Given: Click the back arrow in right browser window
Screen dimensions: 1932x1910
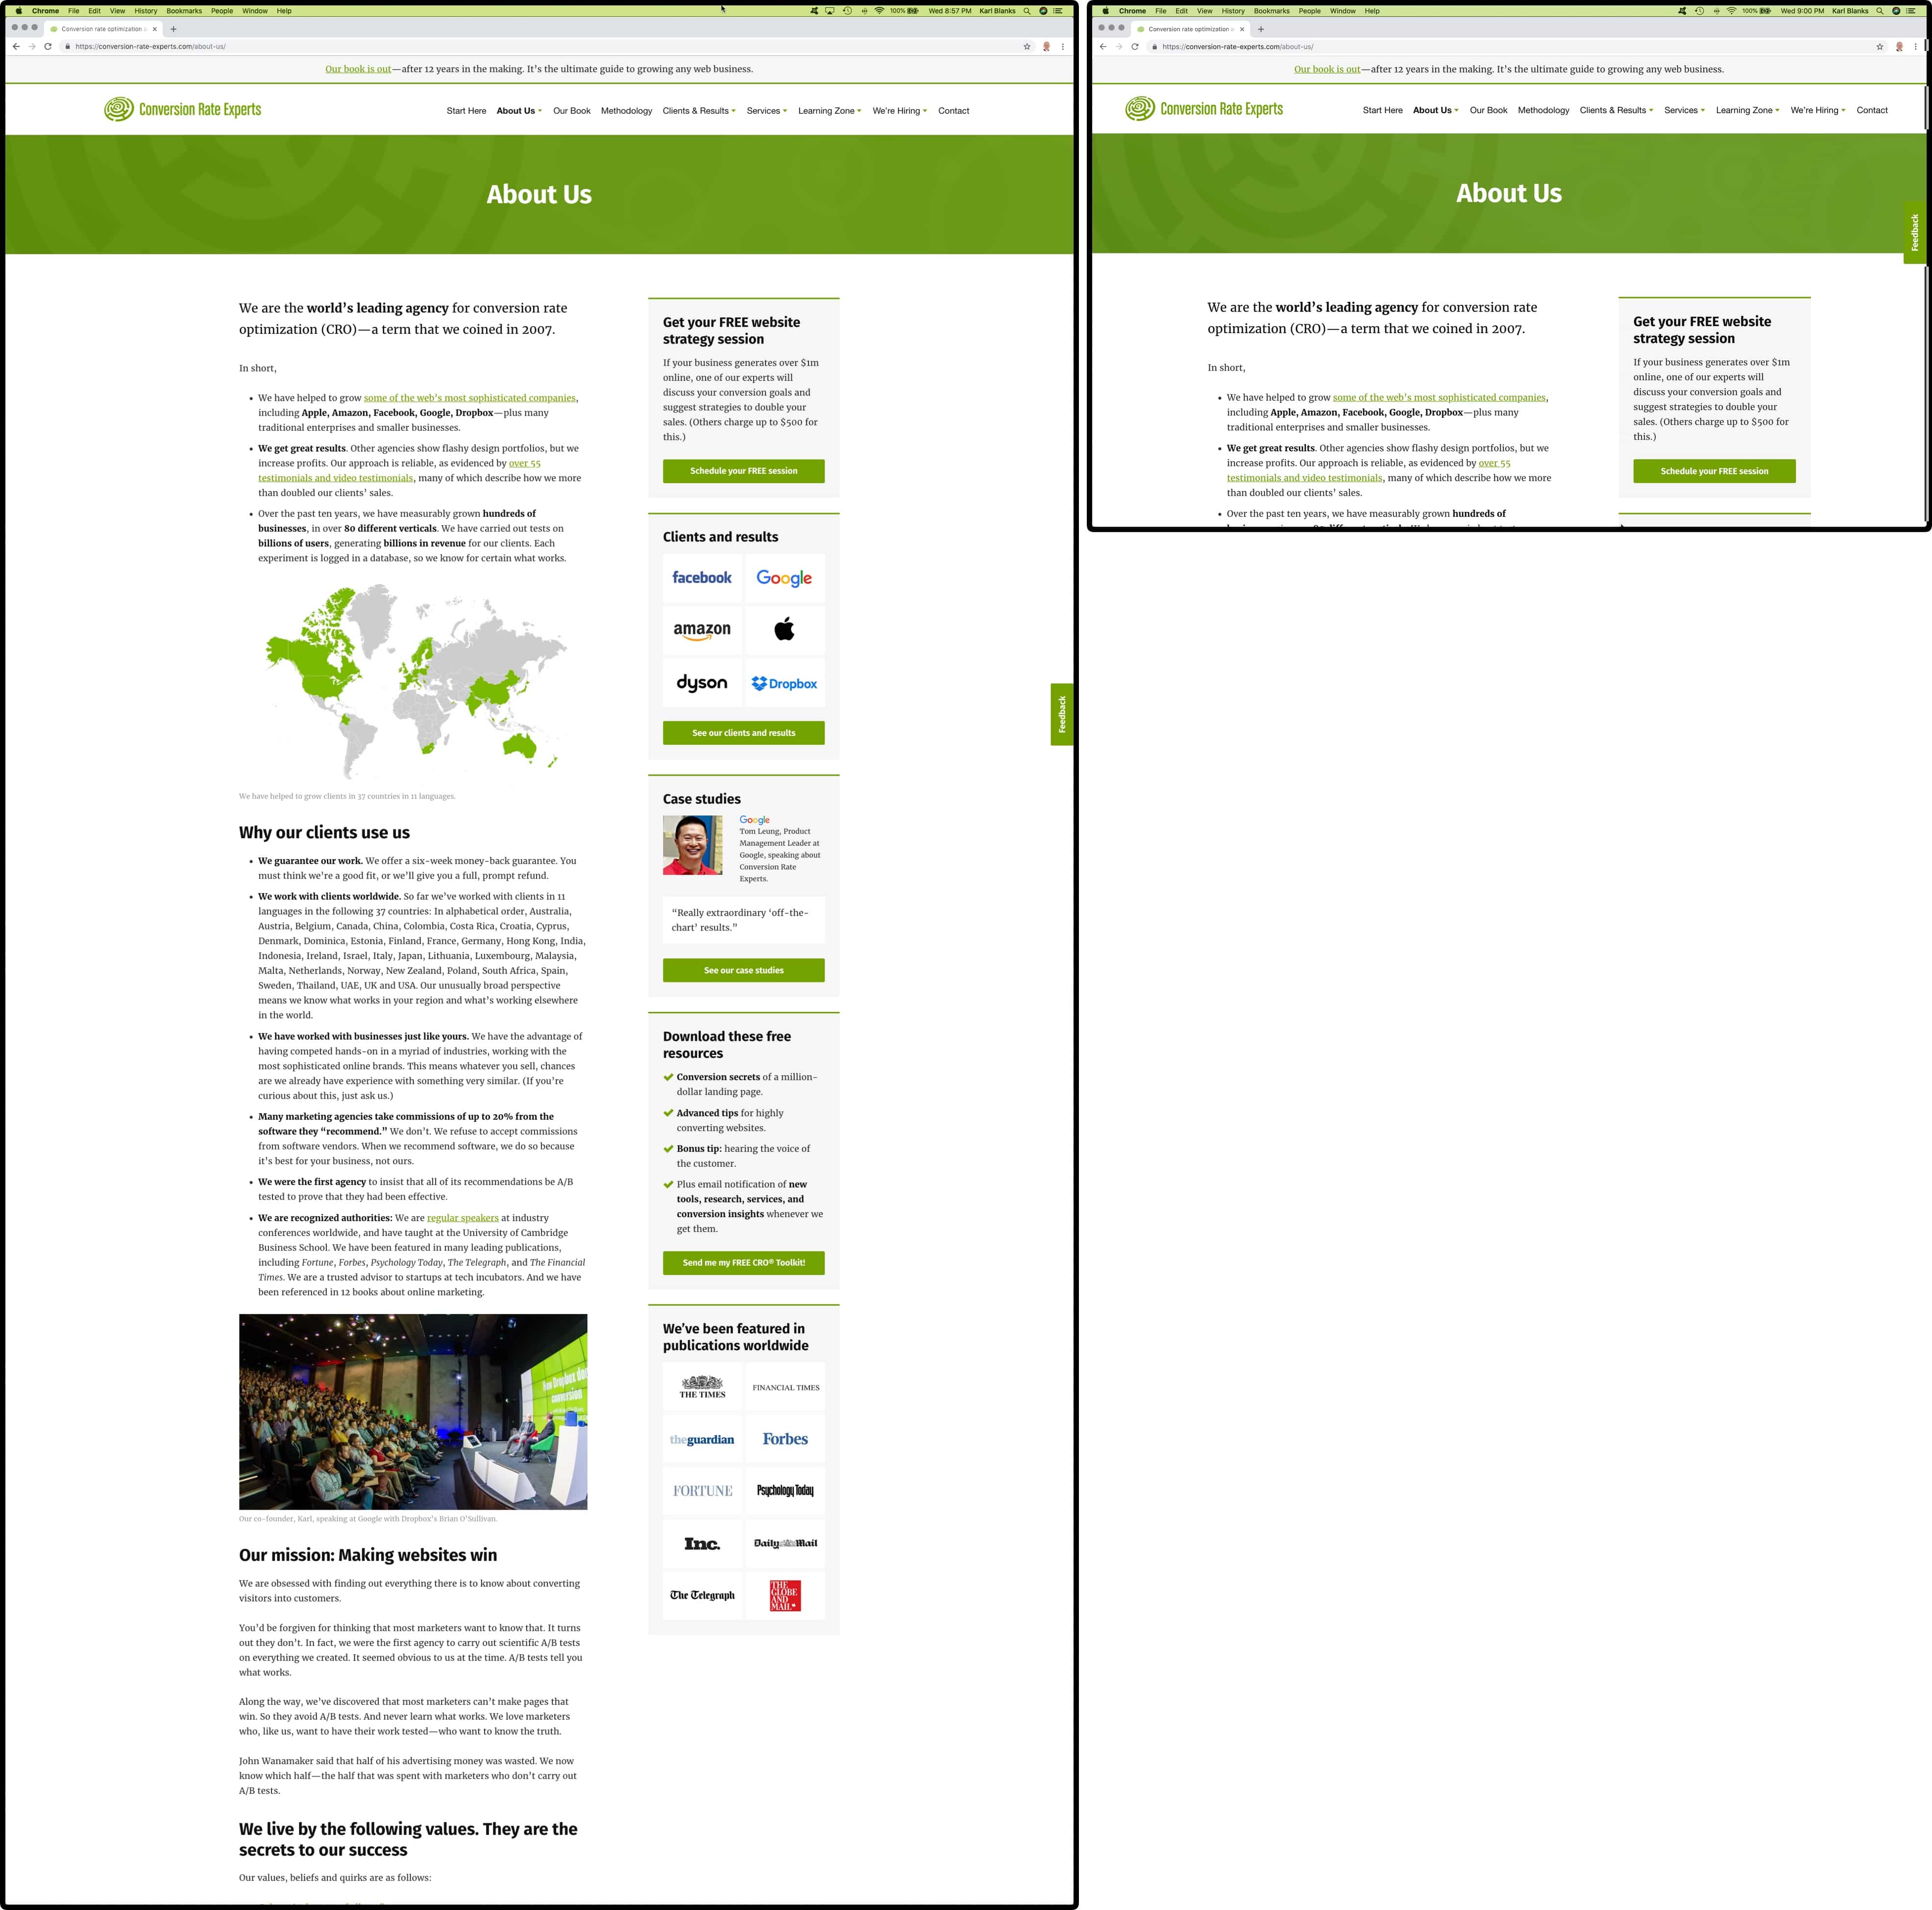Looking at the screenshot, I should point(1103,46).
